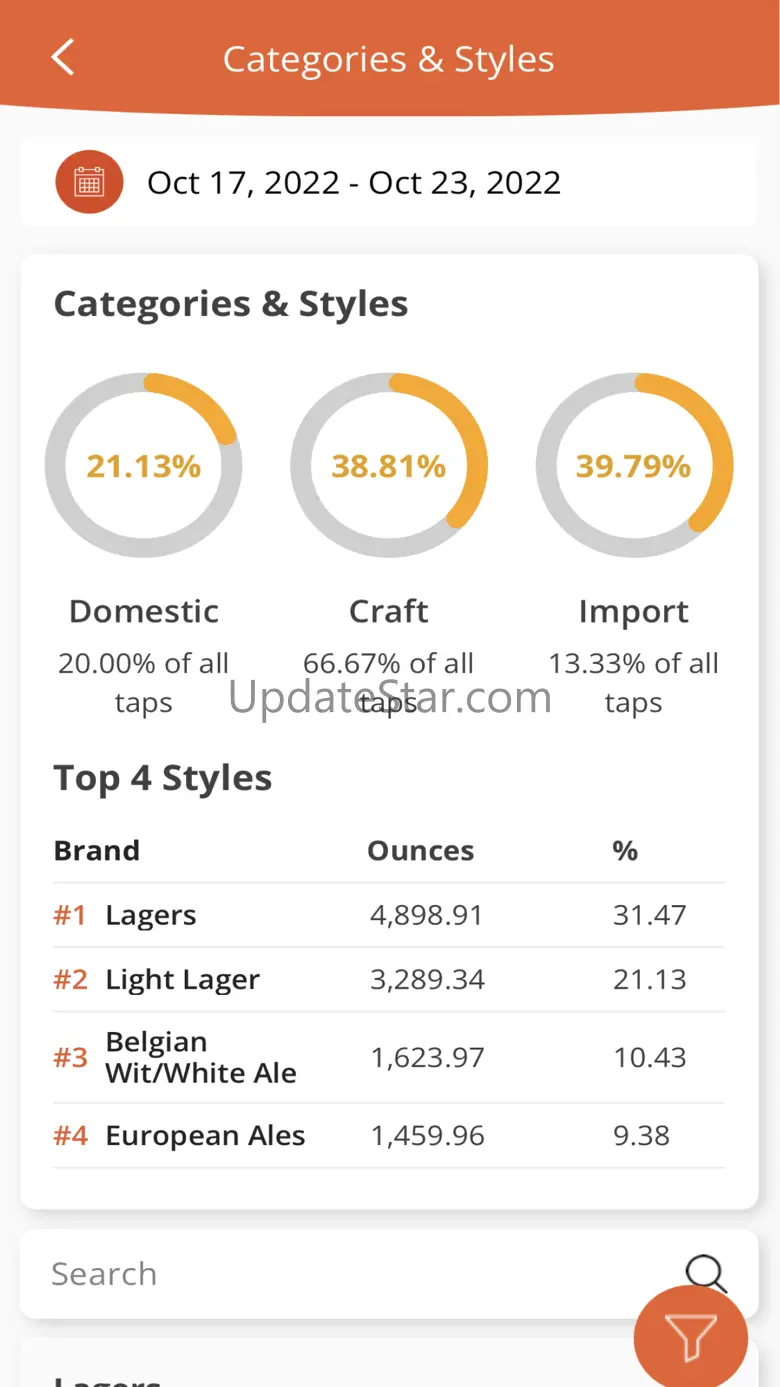
Task: Tap the Import 39.79% donut chart
Action: 634,466
